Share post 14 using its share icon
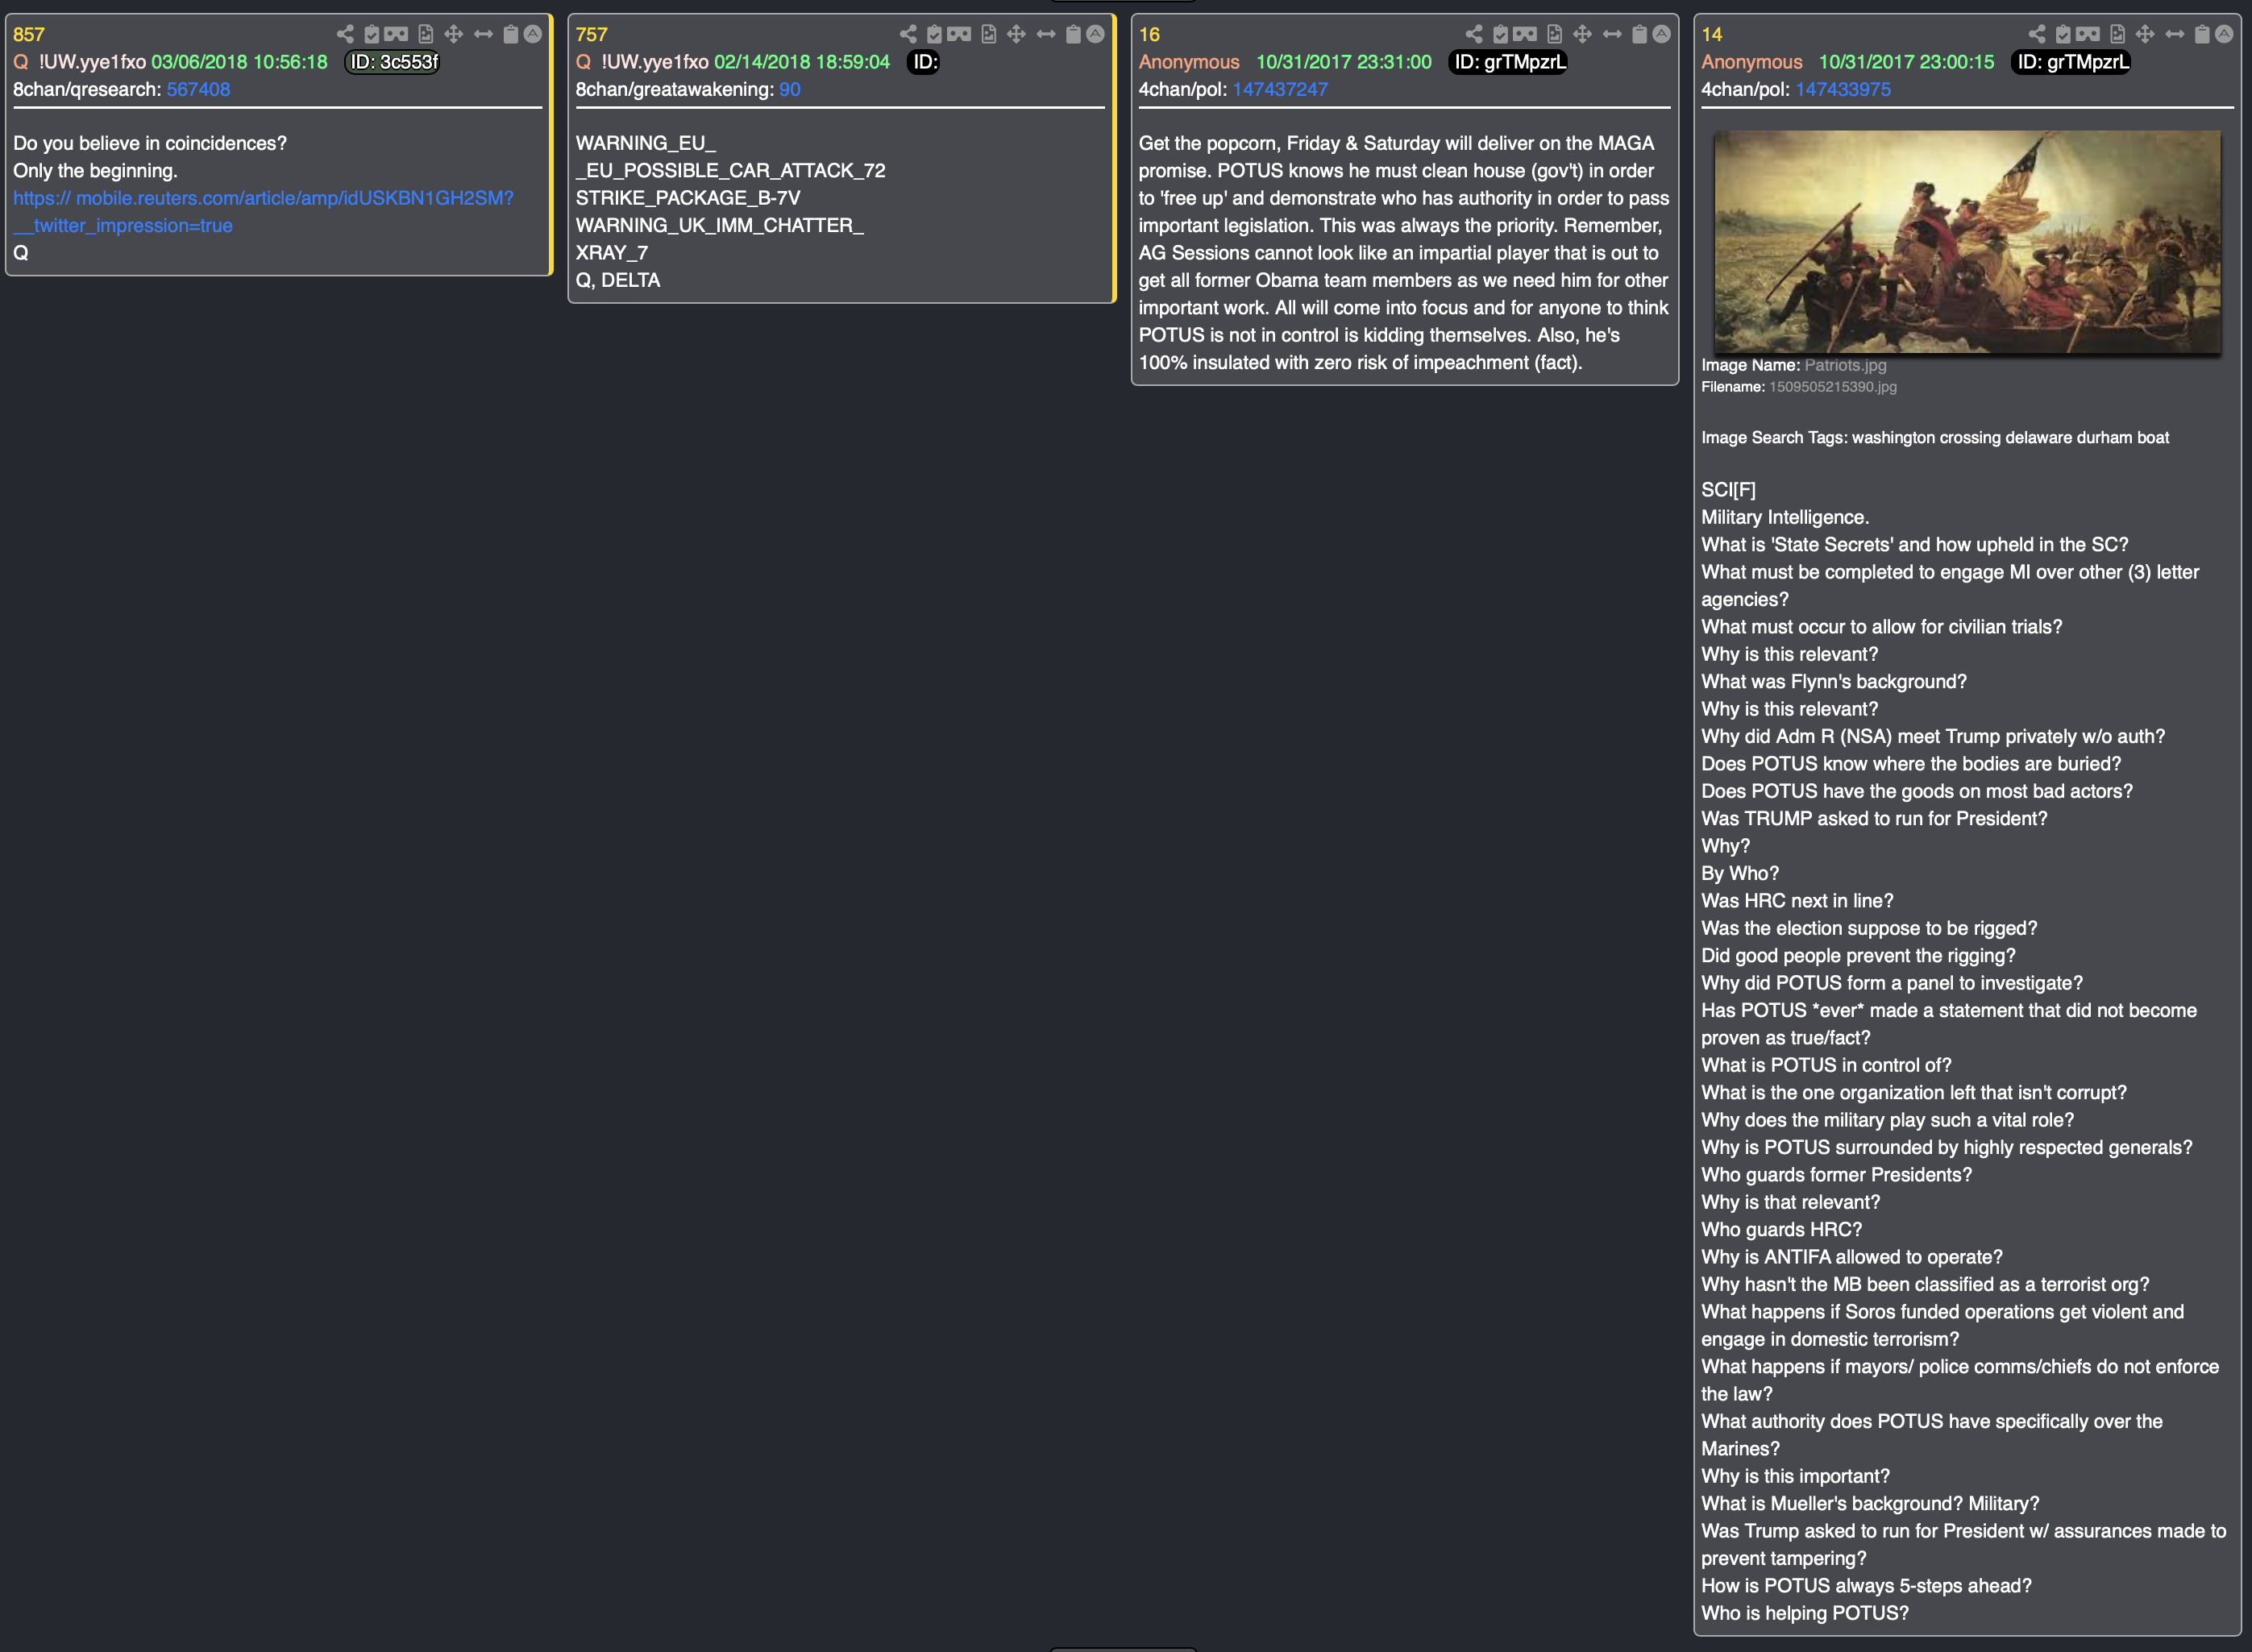This screenshot has width=2252, height=1652. (2037, 34)
